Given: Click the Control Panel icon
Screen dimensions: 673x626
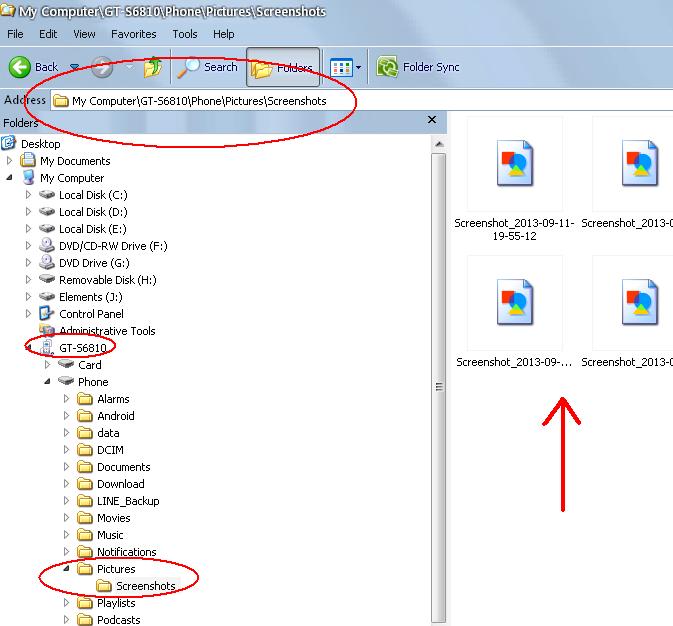Looking at the screenshot, I should pos(46,313).
